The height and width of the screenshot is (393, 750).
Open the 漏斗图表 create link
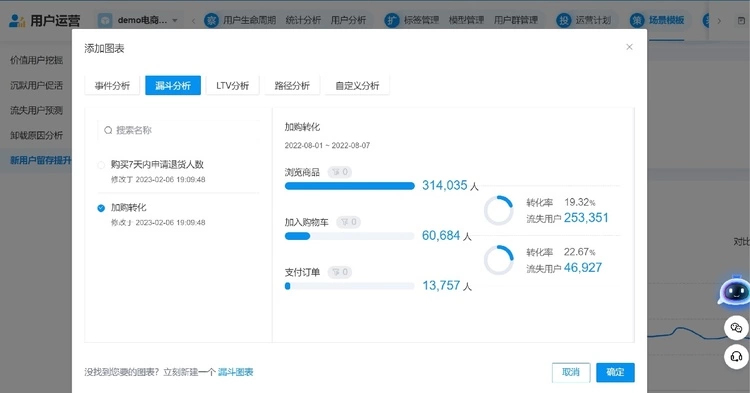click(235, 372)
